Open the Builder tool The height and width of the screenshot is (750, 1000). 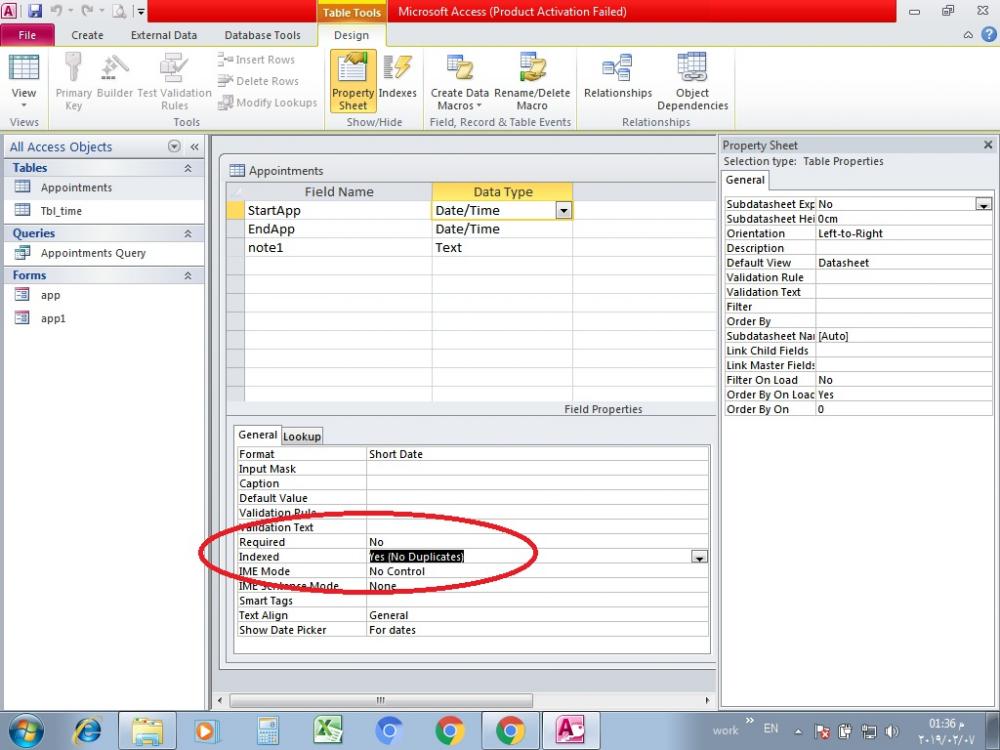coord(115,77)
